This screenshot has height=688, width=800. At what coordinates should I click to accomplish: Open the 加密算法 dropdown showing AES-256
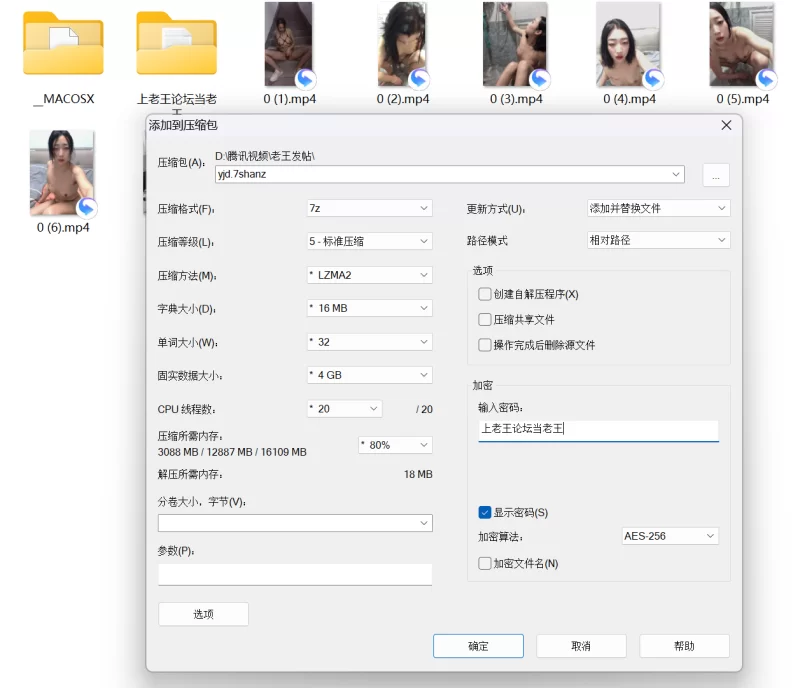tap(670, 536)
